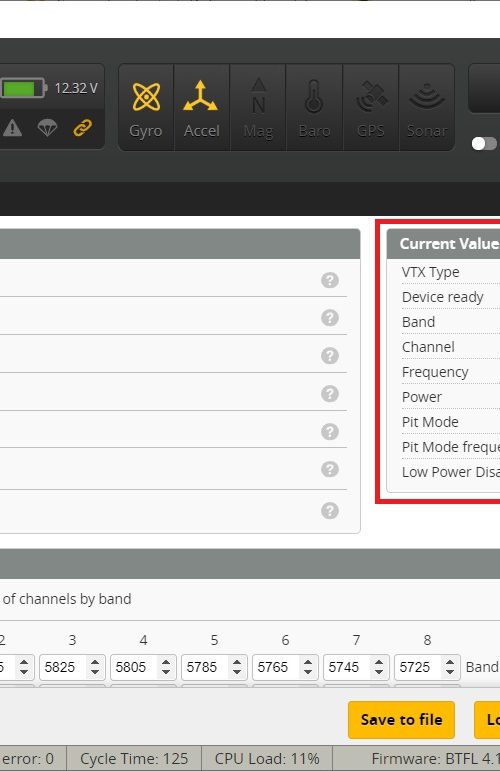Click the Accel sensor icon
Viewport: 500px width, 771px height.
(x=201, y=108)
